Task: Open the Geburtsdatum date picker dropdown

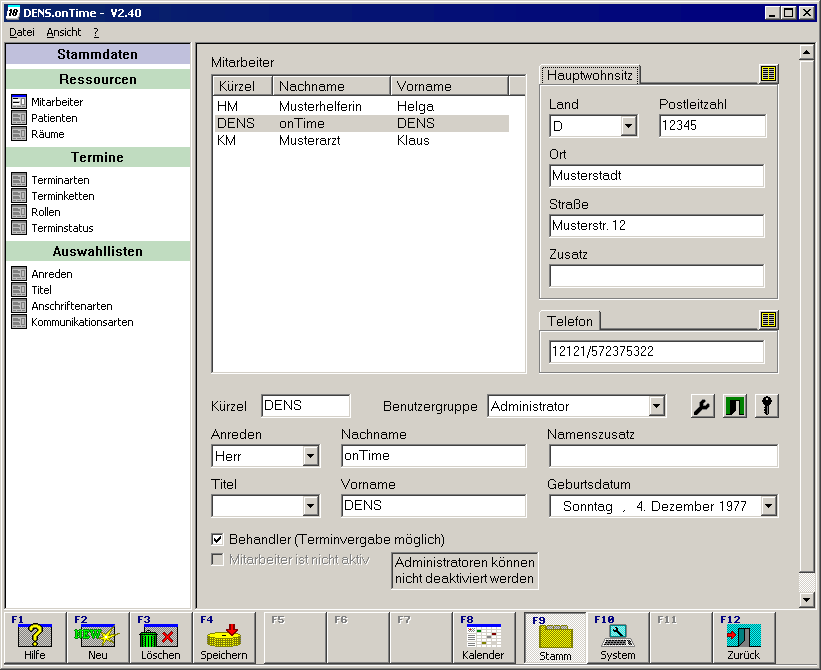Action: (769, 506)
